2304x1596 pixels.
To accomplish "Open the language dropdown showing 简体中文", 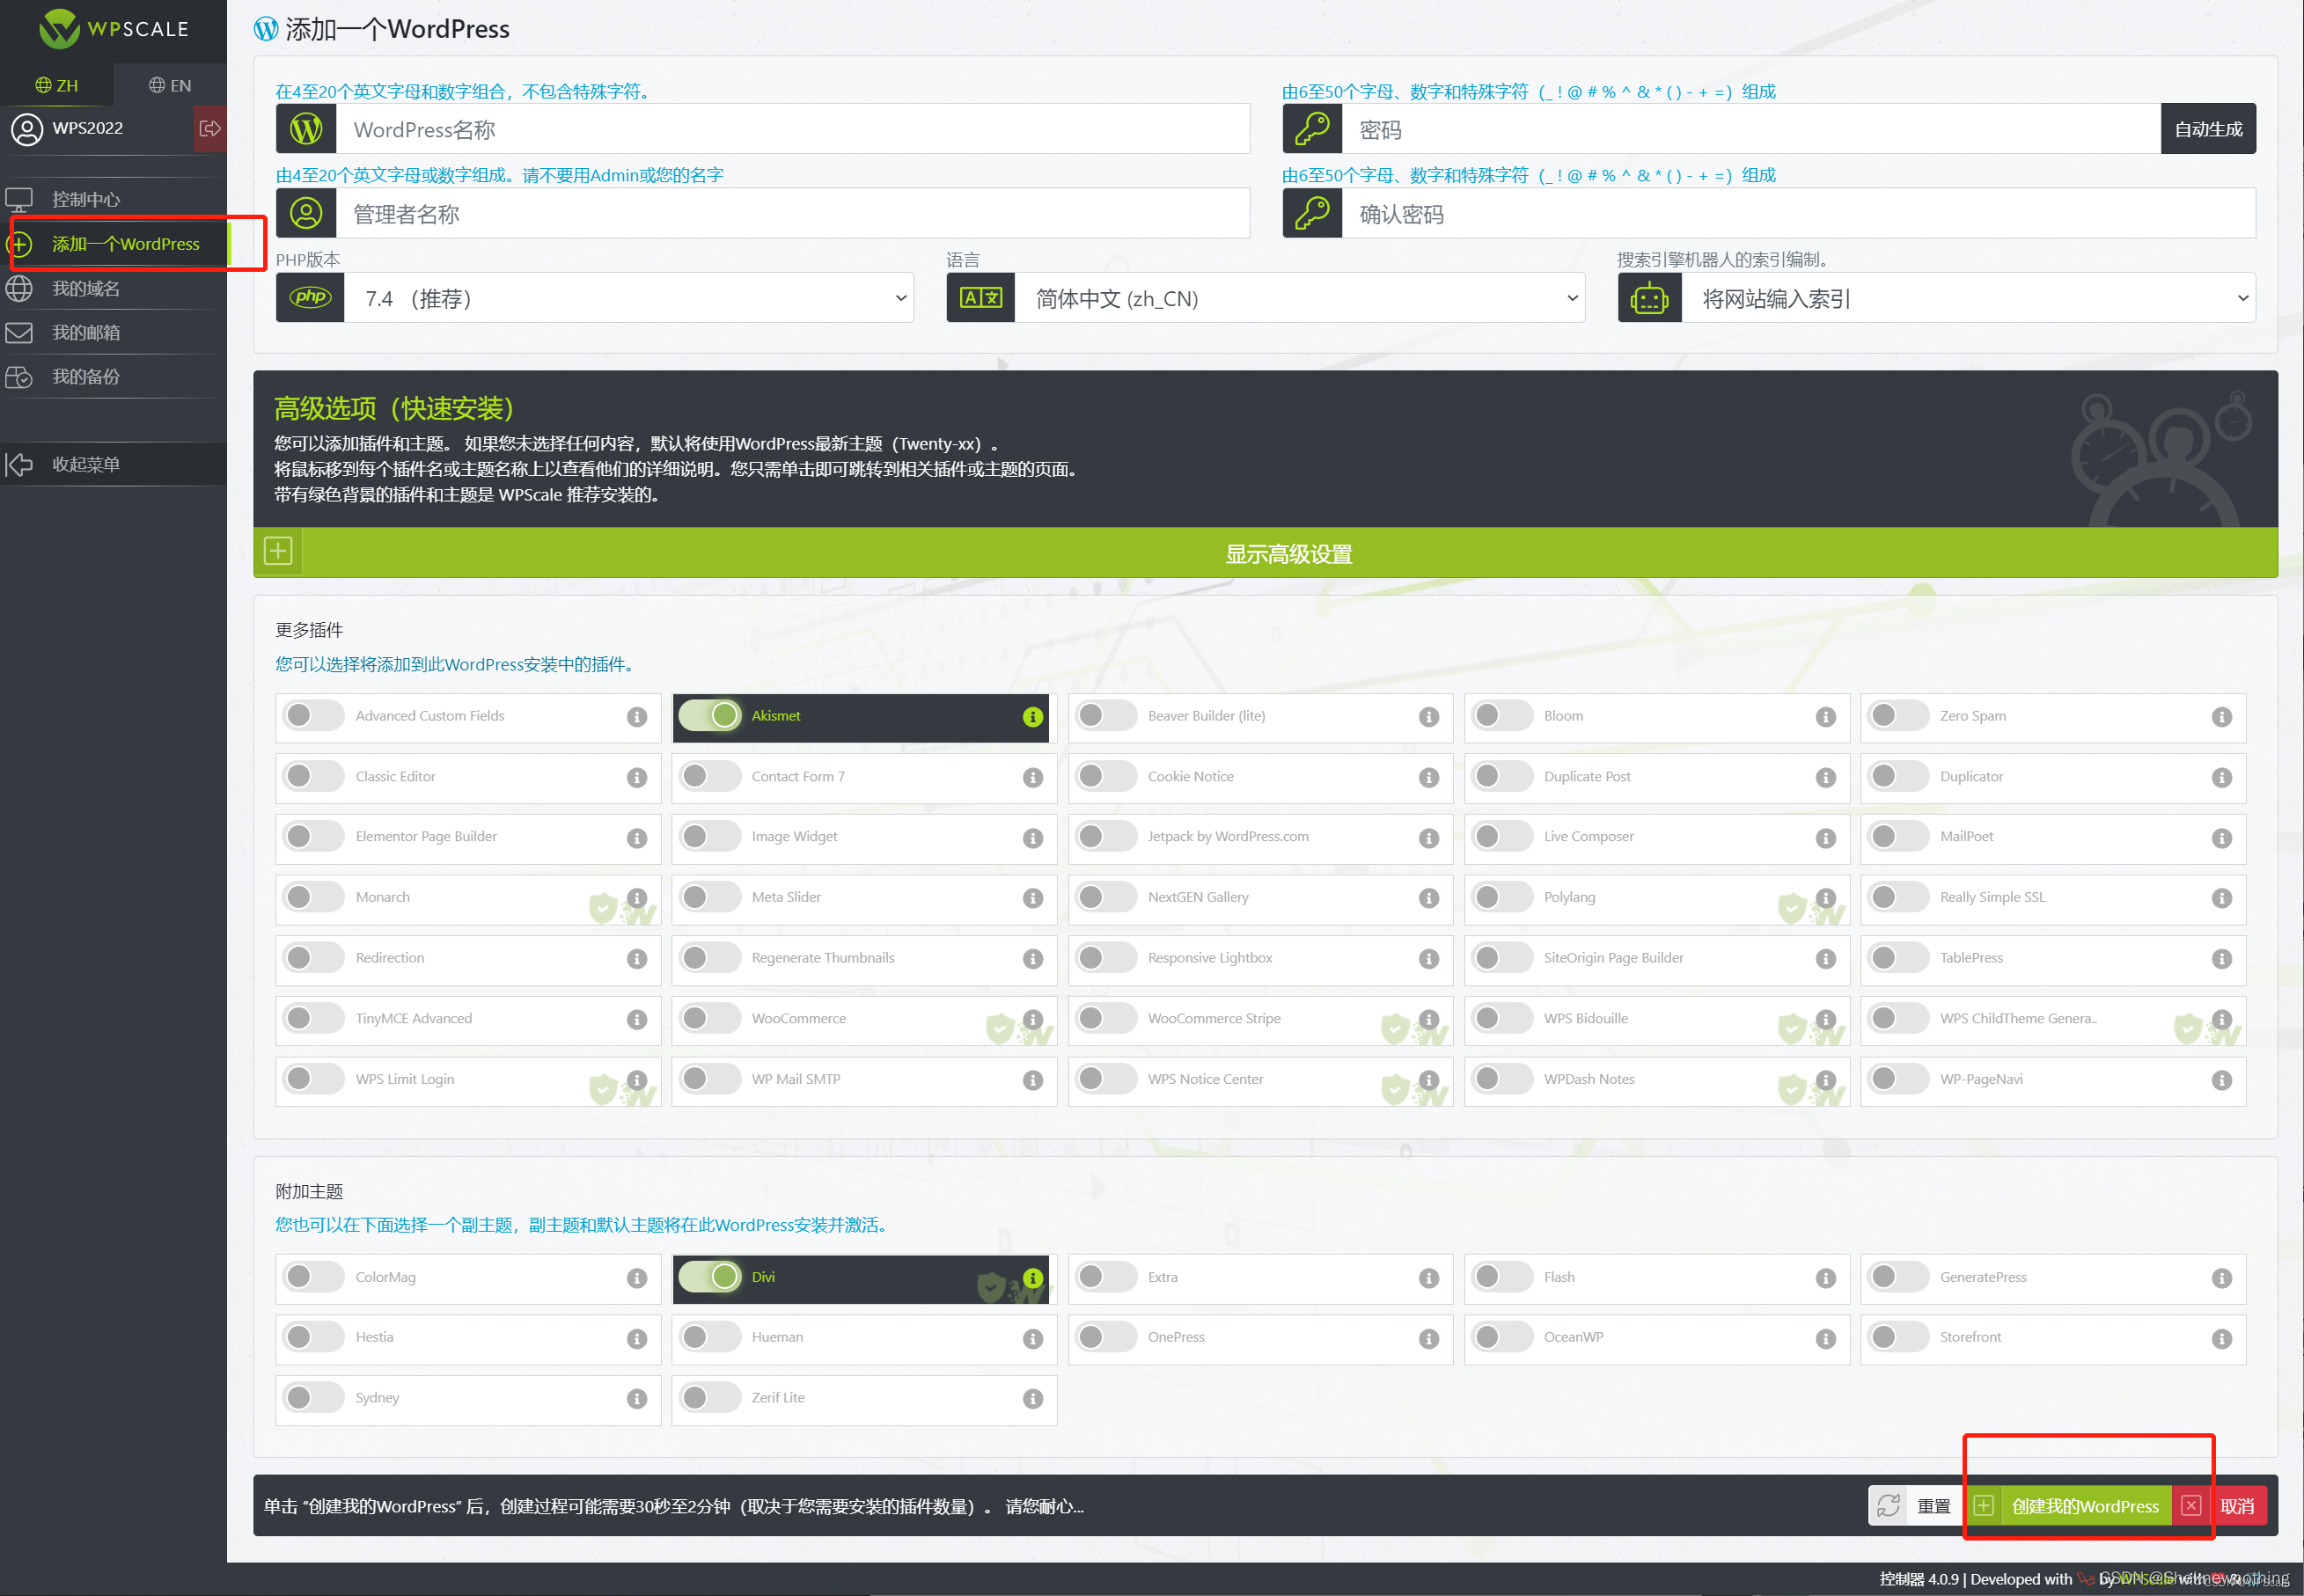I will (x=1299, y=298).
